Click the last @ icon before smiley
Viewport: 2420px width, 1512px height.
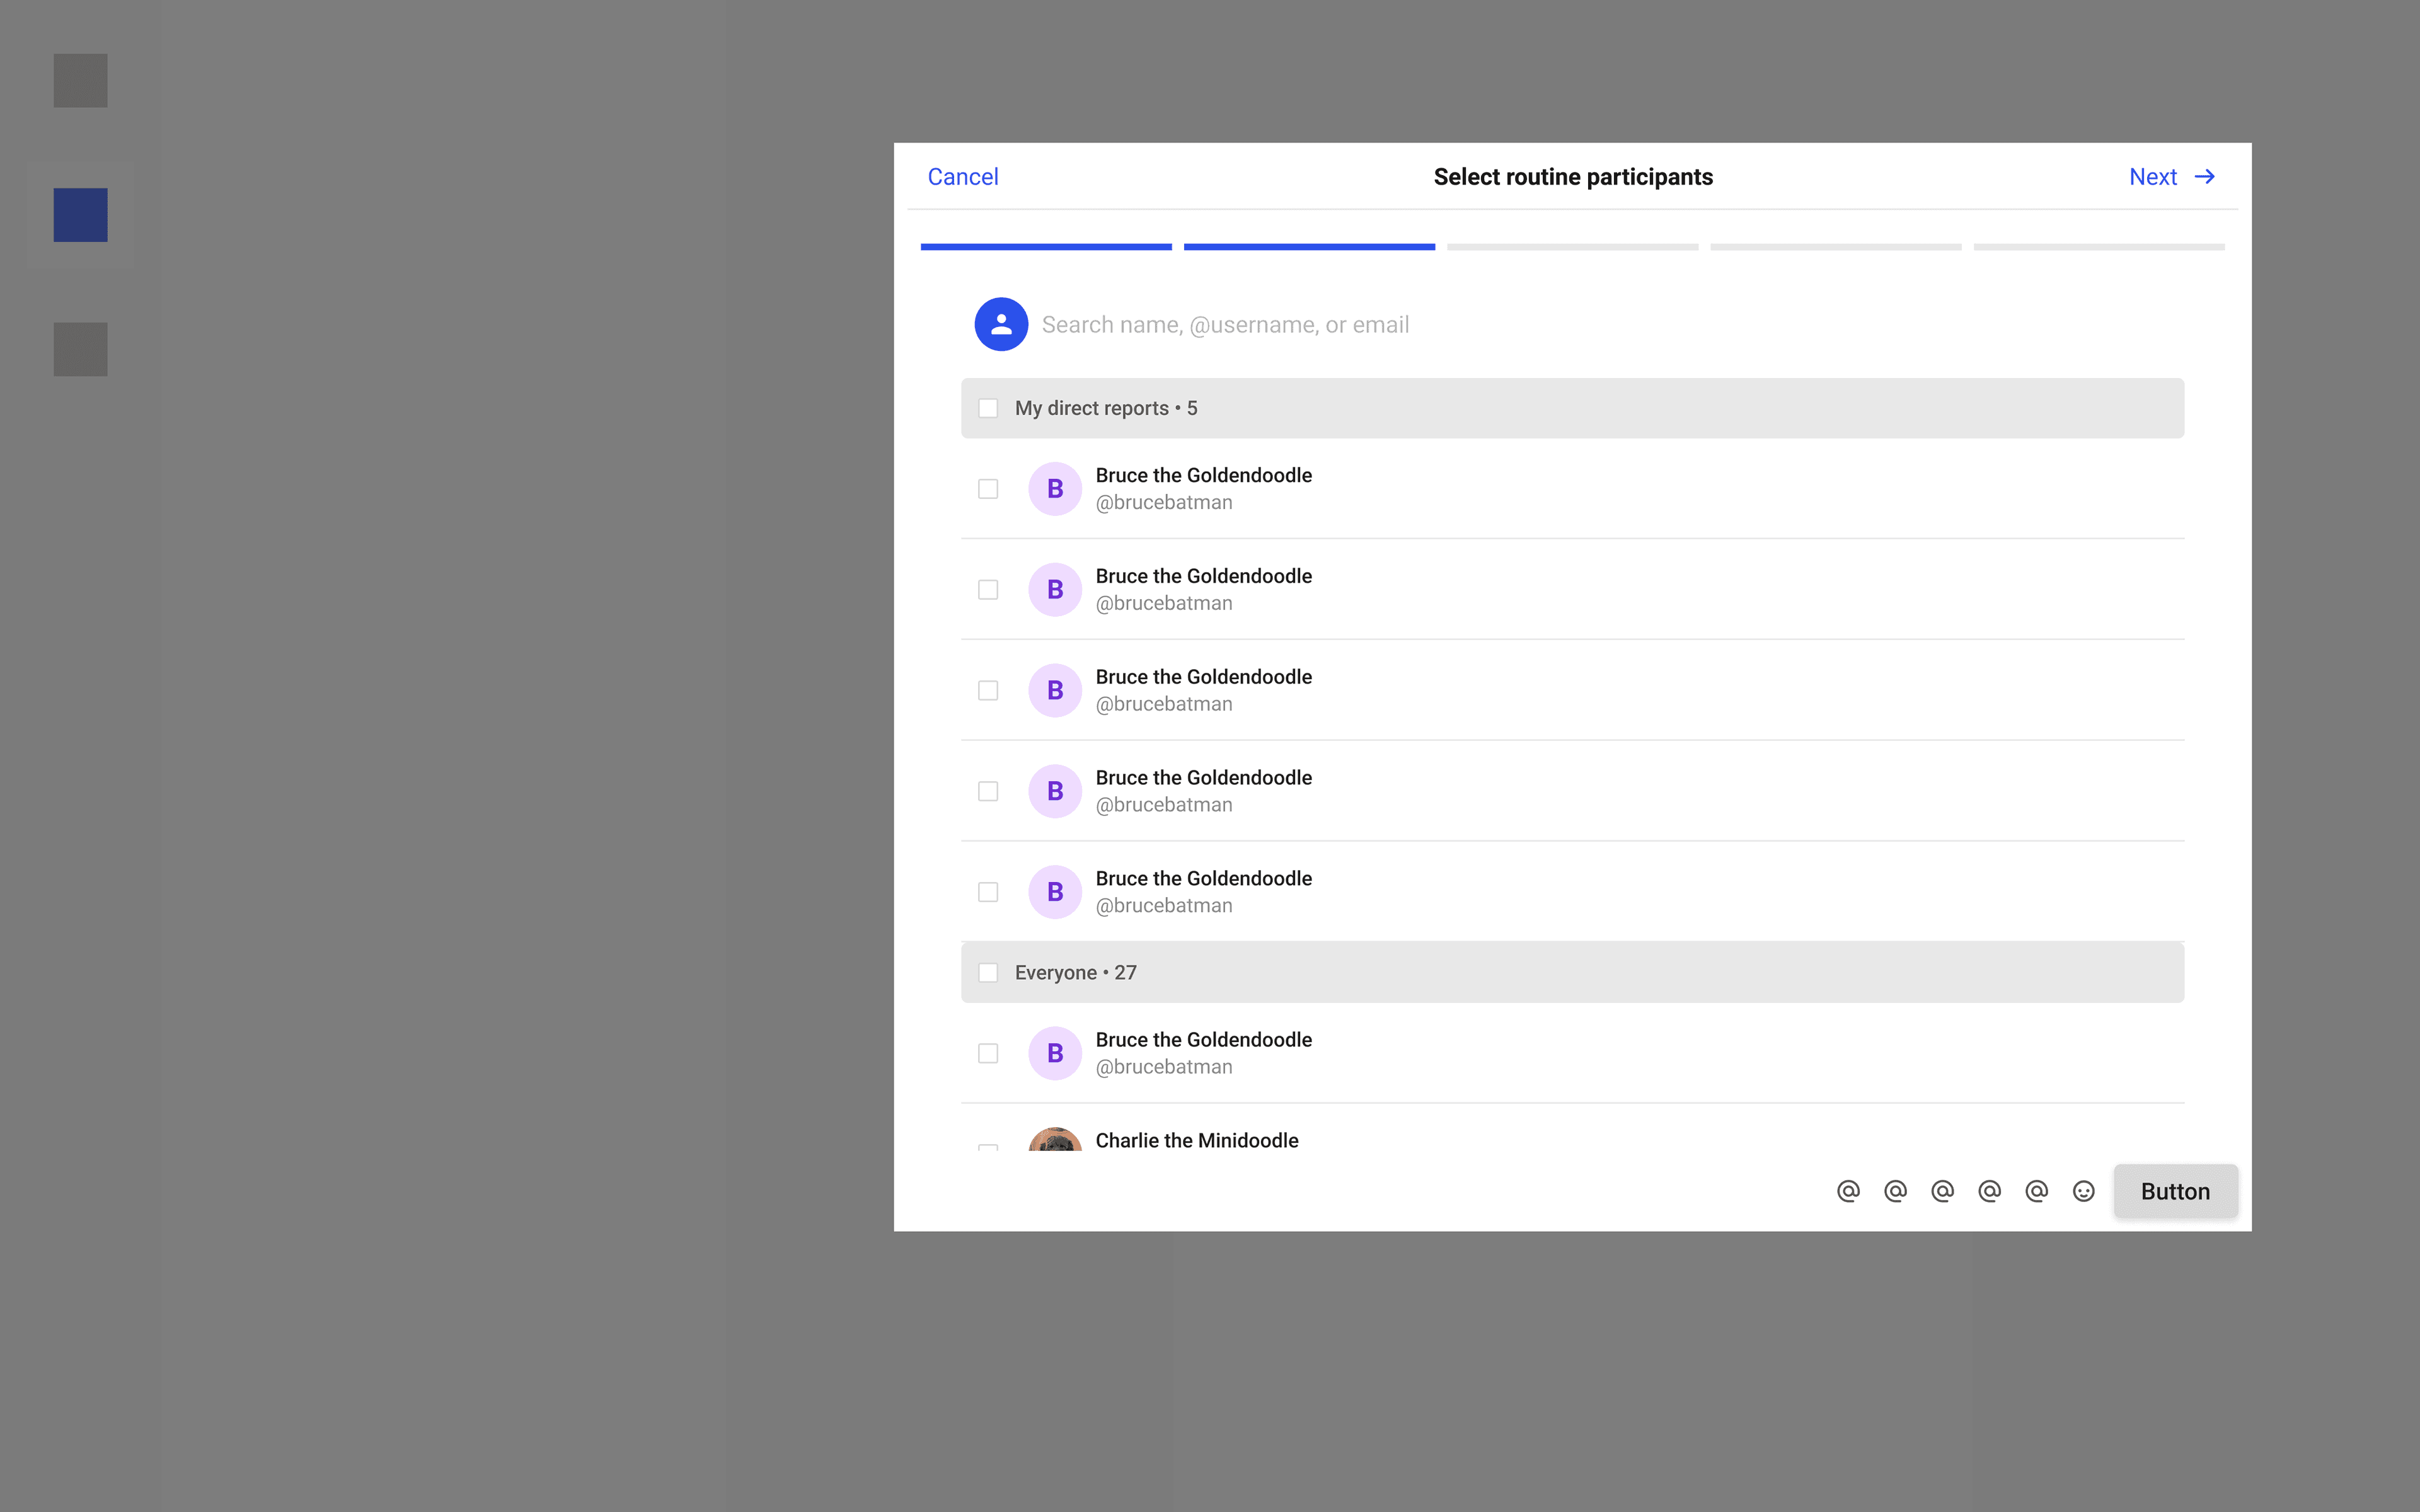tap(2036, 1191)
